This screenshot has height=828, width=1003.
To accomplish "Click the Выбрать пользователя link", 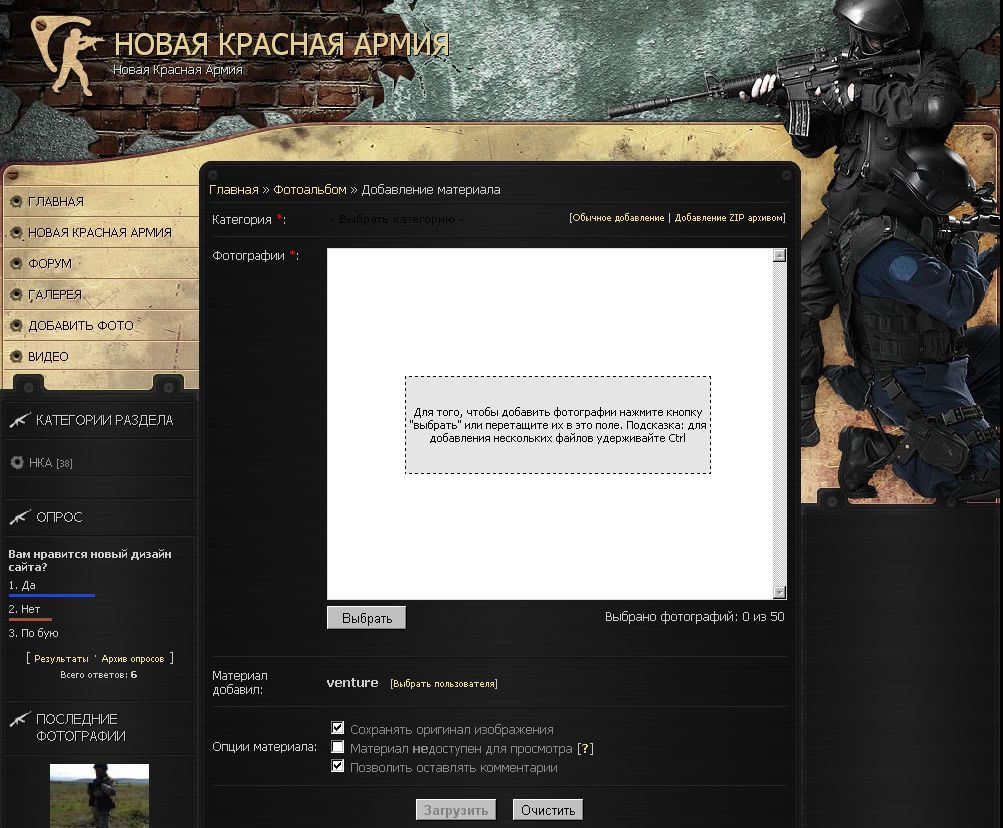I will (x=444, y=683).
